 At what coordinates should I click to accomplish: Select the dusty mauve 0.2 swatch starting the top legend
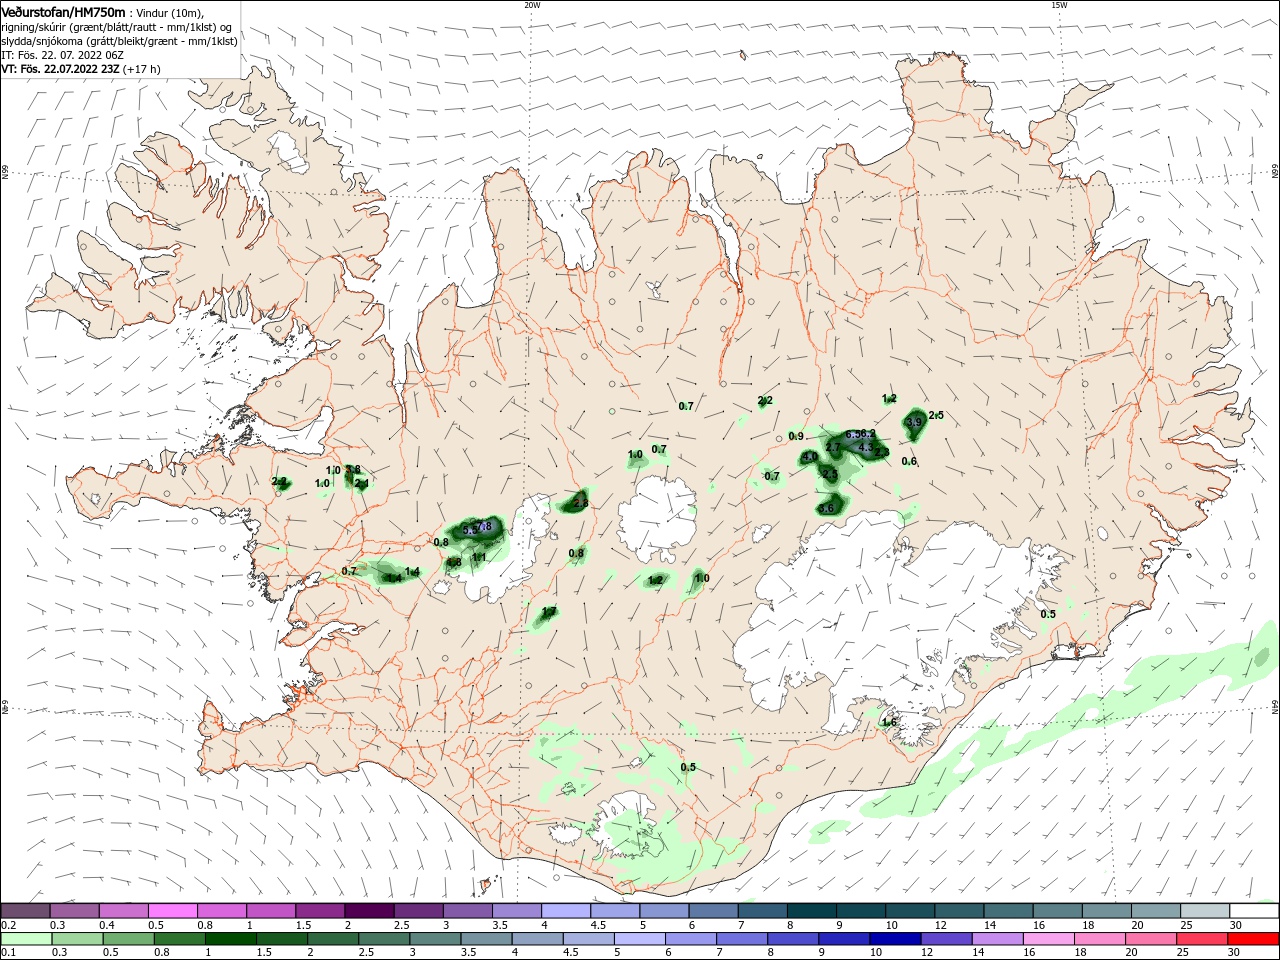tap(25, 911)
